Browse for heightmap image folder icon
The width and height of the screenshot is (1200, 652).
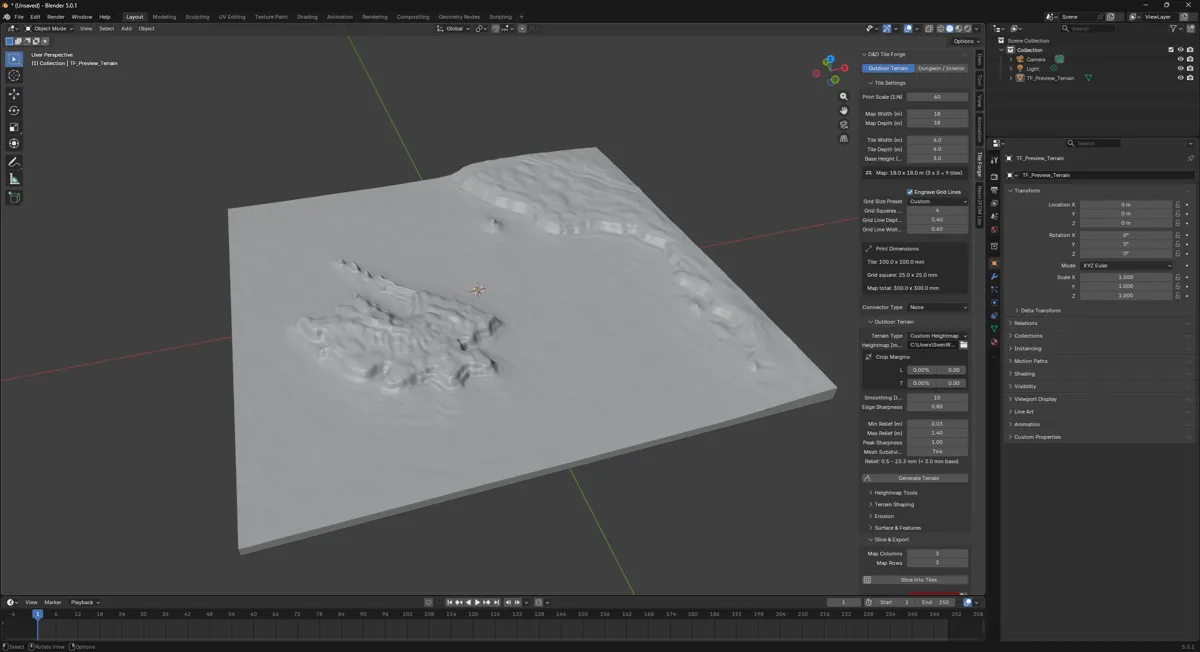(x=964, y=345)
